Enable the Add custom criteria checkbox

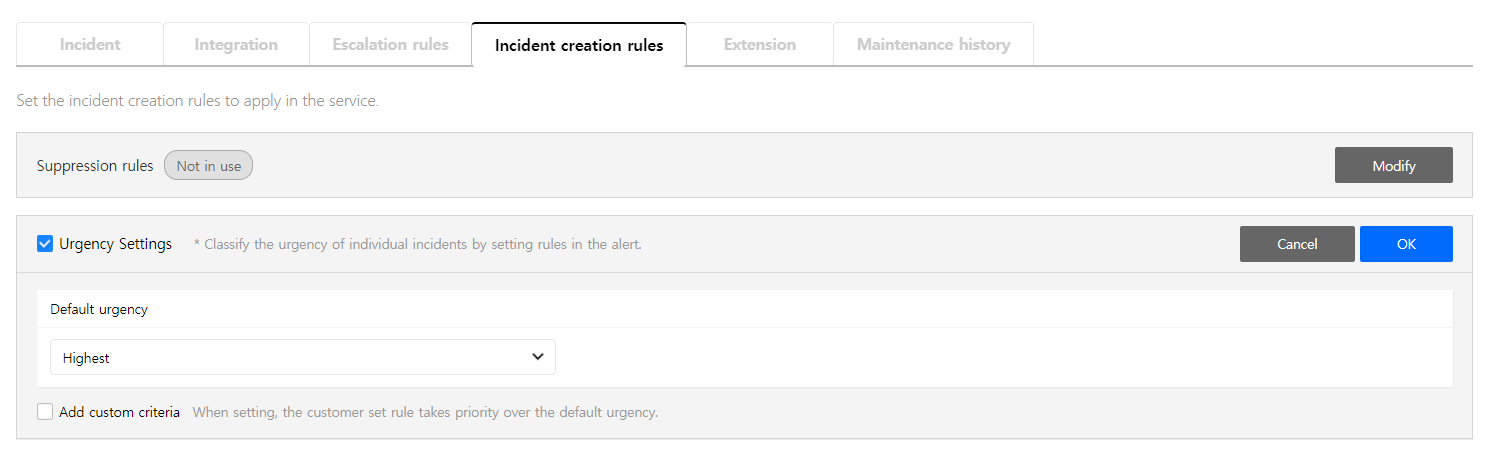(45, 412)
